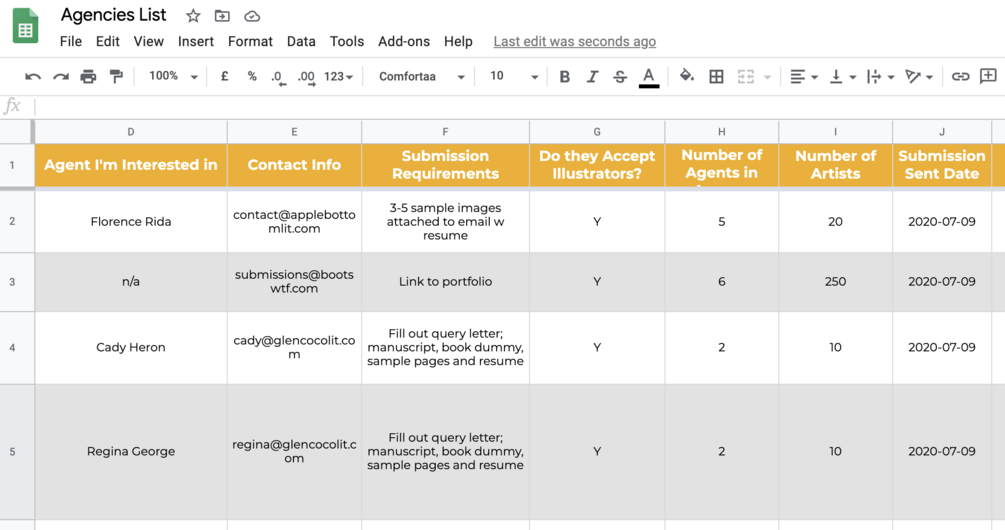The height and width of the screenshot is (530, 1005).
Task: Open the Data menu
Action: [301, 42]
